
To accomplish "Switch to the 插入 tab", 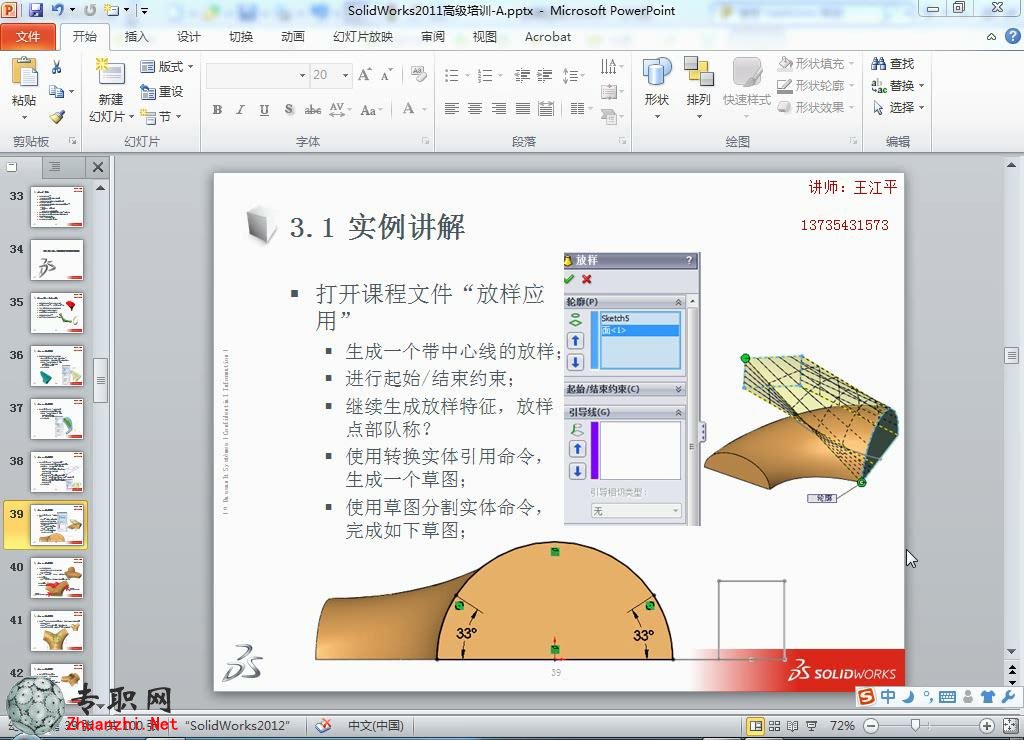I will coord(136,37).
